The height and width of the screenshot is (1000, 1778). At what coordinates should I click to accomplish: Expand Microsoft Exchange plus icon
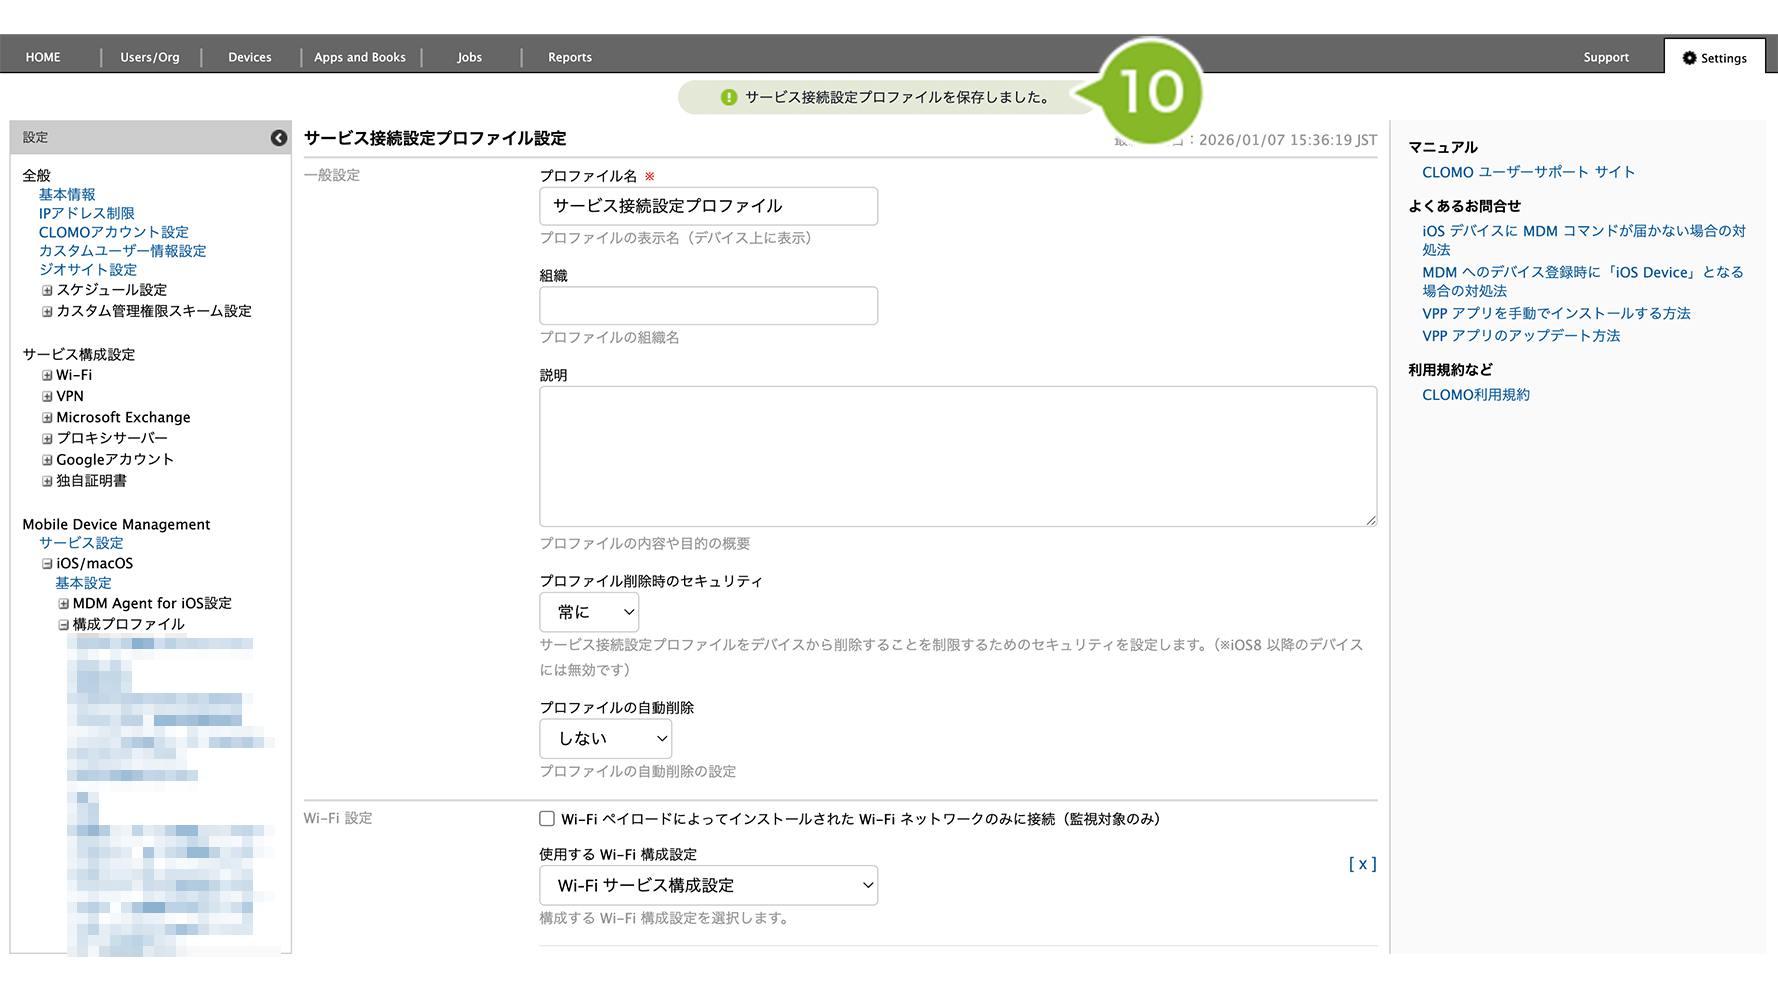[x=47, y=418]
